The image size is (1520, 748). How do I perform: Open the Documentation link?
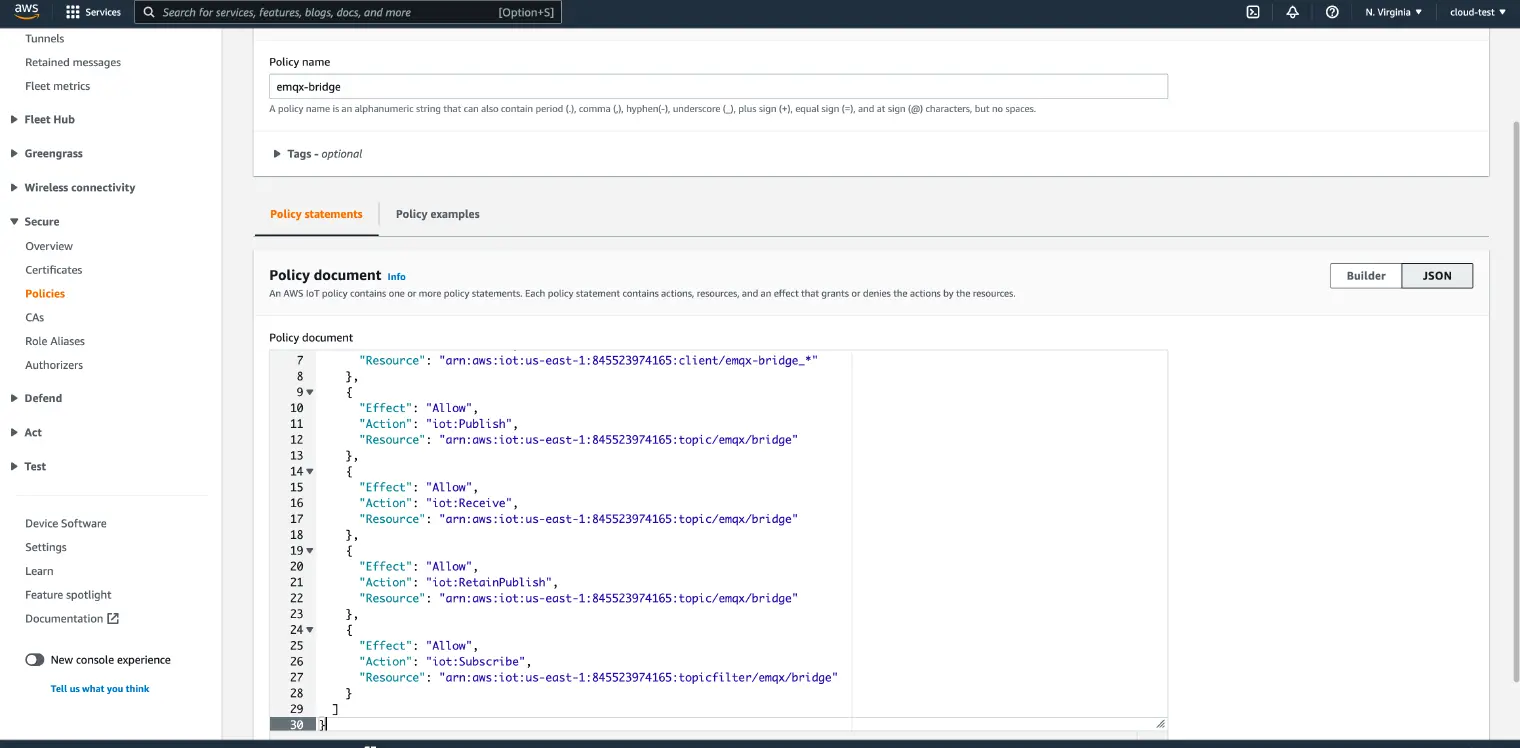point(64,619)
